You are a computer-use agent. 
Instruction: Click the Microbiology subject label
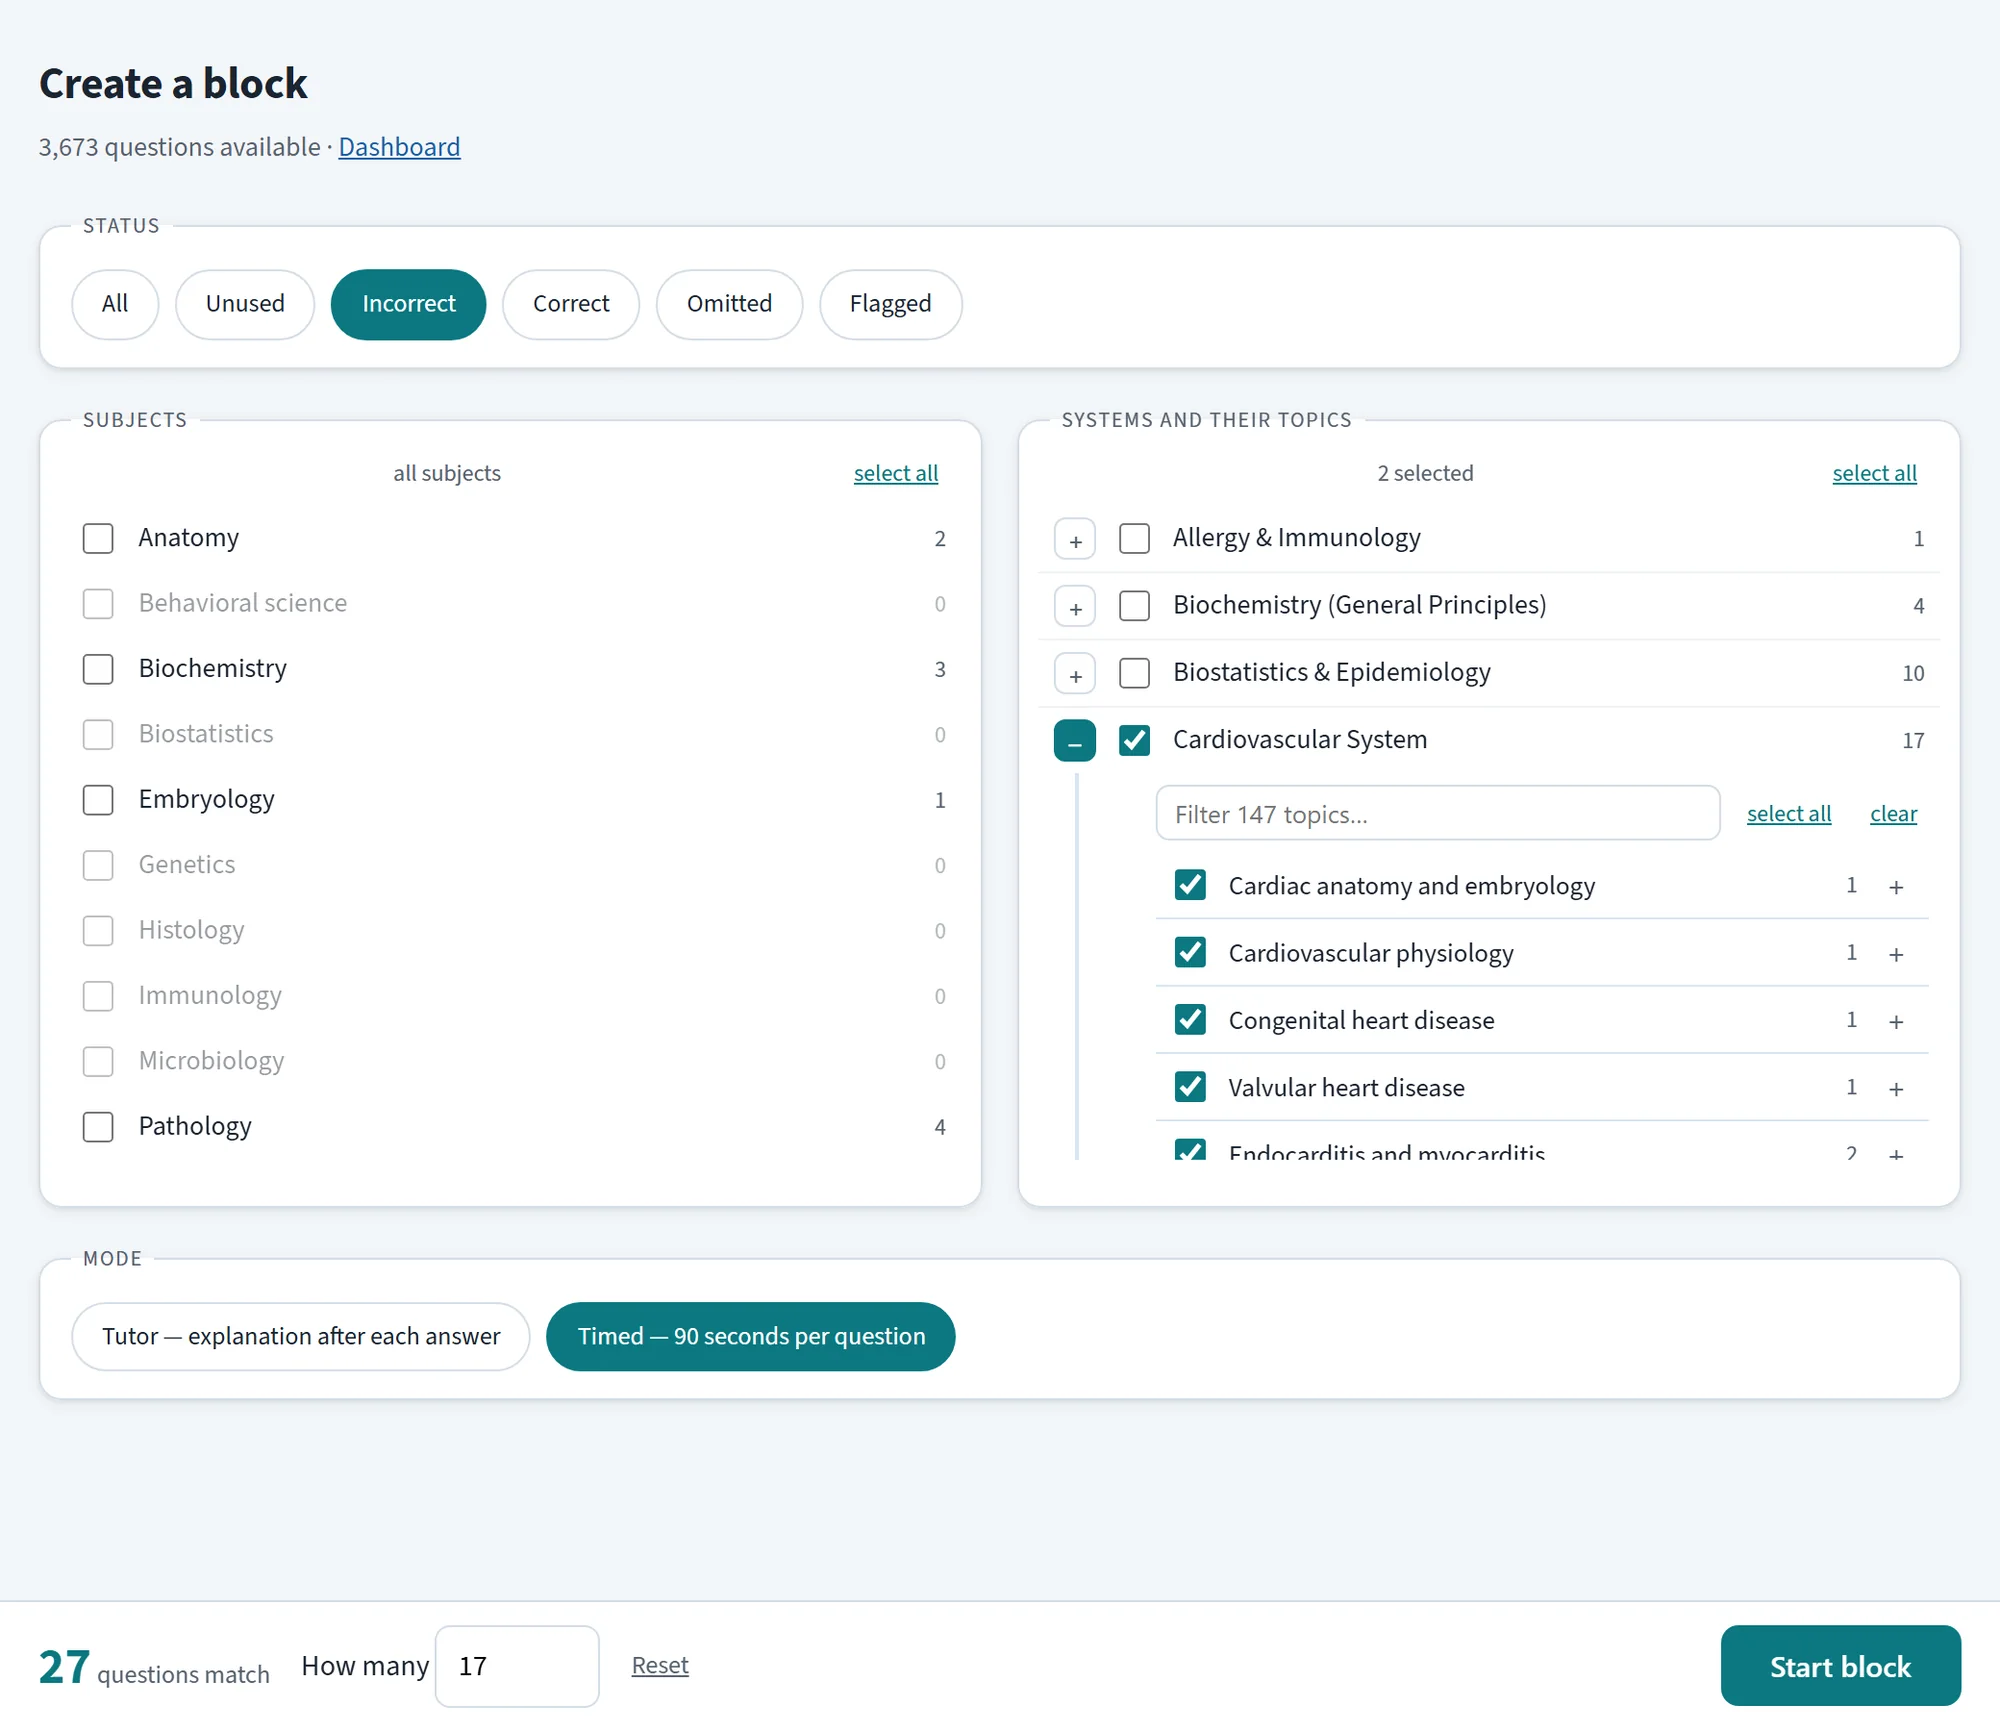tap(211, 1061)
